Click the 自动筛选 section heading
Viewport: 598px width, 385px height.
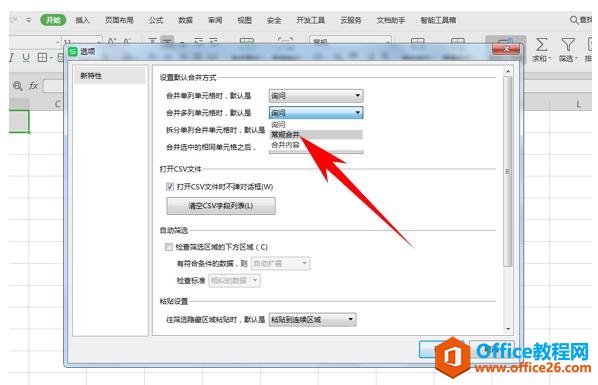[174, 230]
